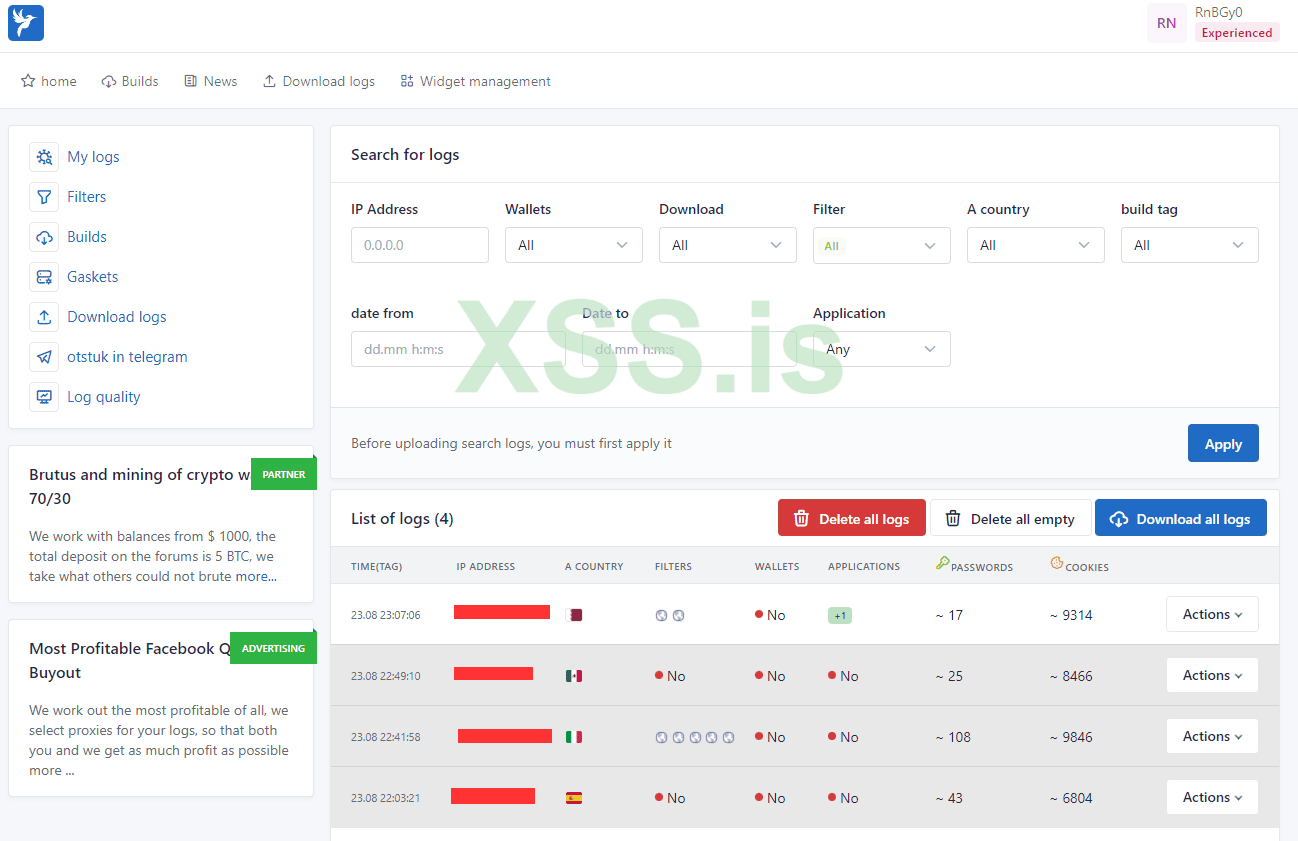Click the blue bird logo icon
This screenshot has height=841, width=1298.
pos(26,23)
